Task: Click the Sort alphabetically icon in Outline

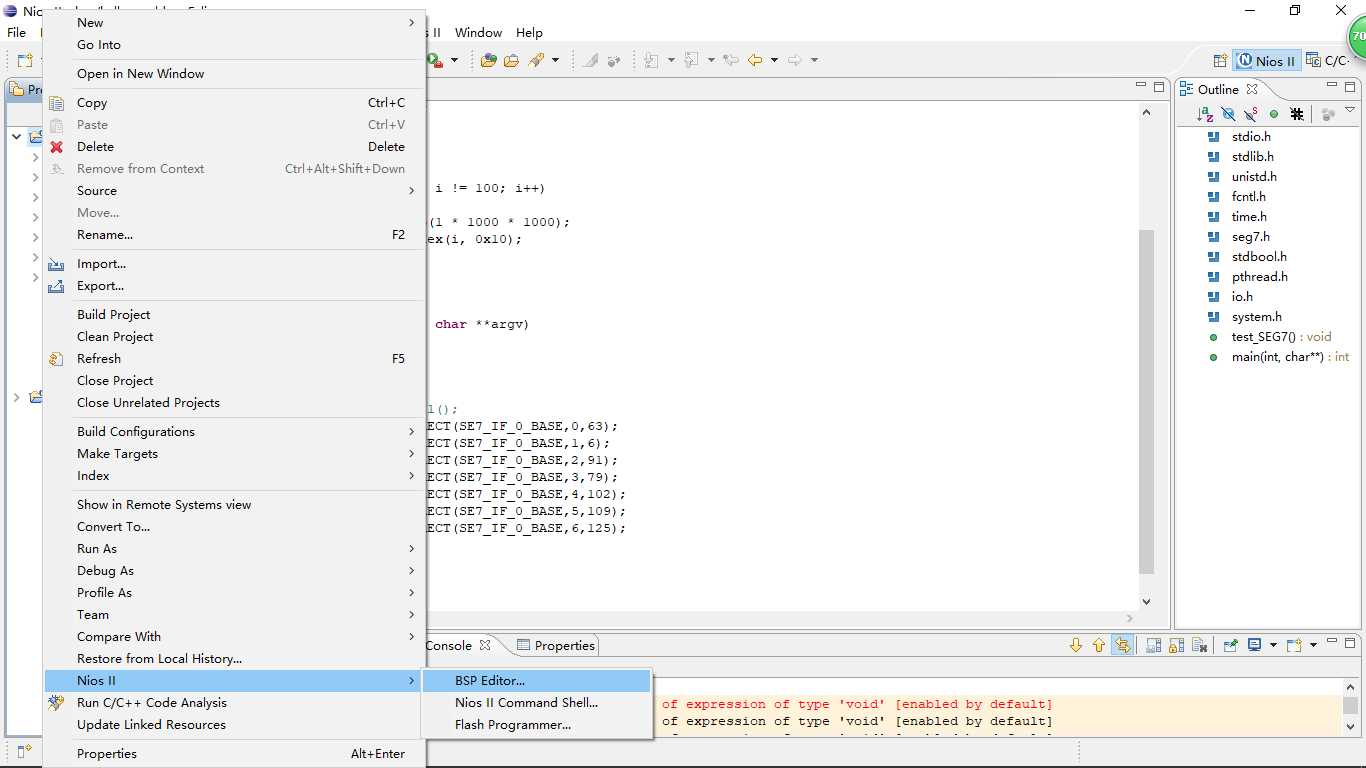Action: [1205, 114]
